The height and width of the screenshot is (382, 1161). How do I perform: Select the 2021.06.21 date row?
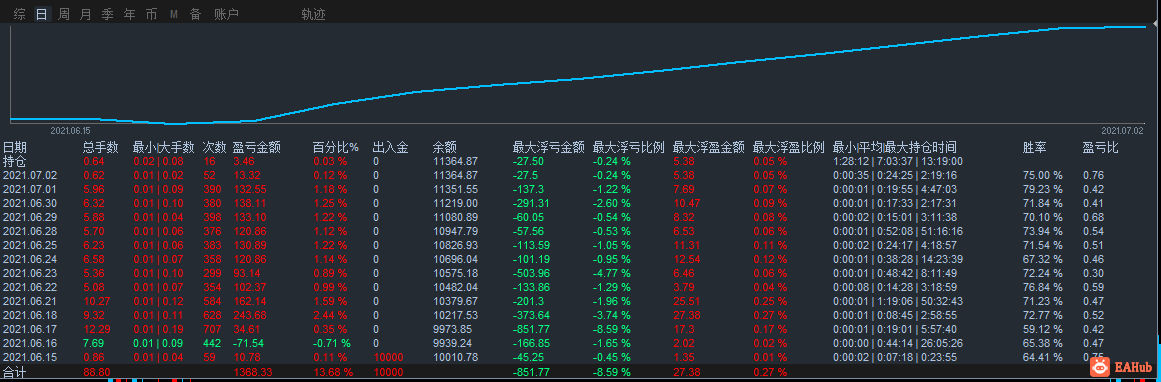click(x=580, y=301)
